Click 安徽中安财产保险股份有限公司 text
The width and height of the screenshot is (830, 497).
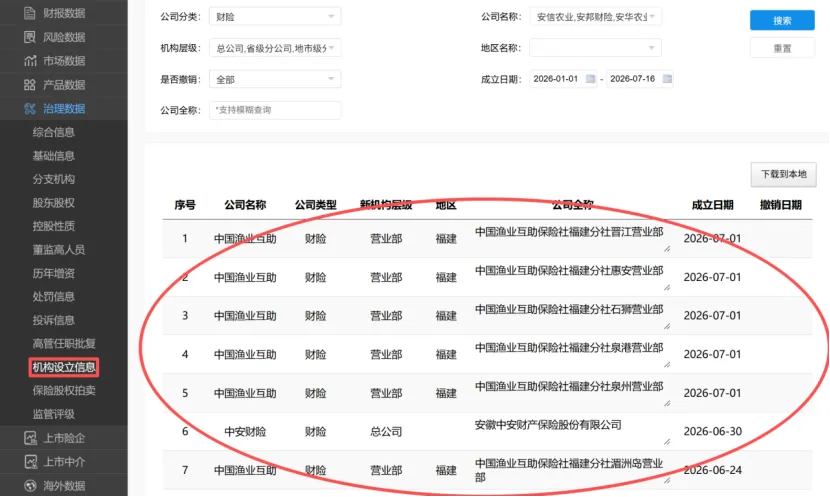pos(548,425)
